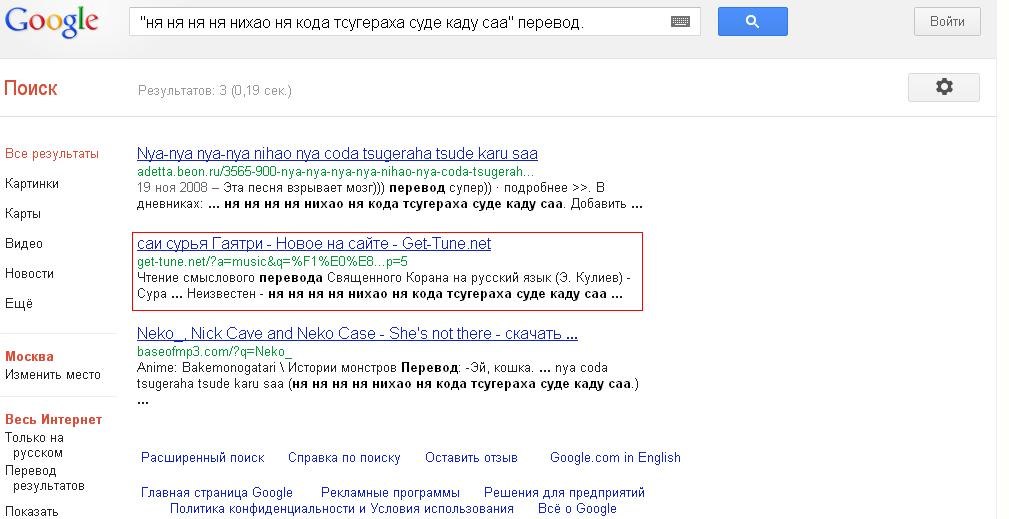Click the Войти sign-in button
1009x519 pixels.
(x=946, y=21)
